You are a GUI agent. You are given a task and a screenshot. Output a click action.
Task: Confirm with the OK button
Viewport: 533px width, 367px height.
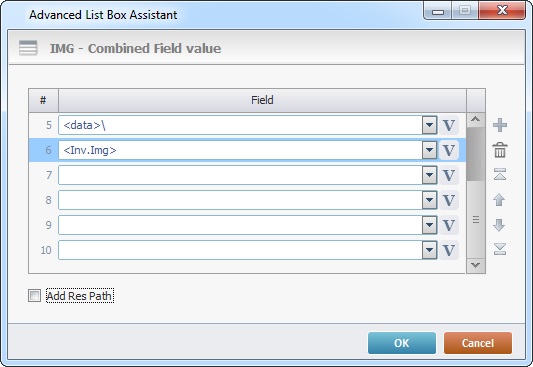402,343
